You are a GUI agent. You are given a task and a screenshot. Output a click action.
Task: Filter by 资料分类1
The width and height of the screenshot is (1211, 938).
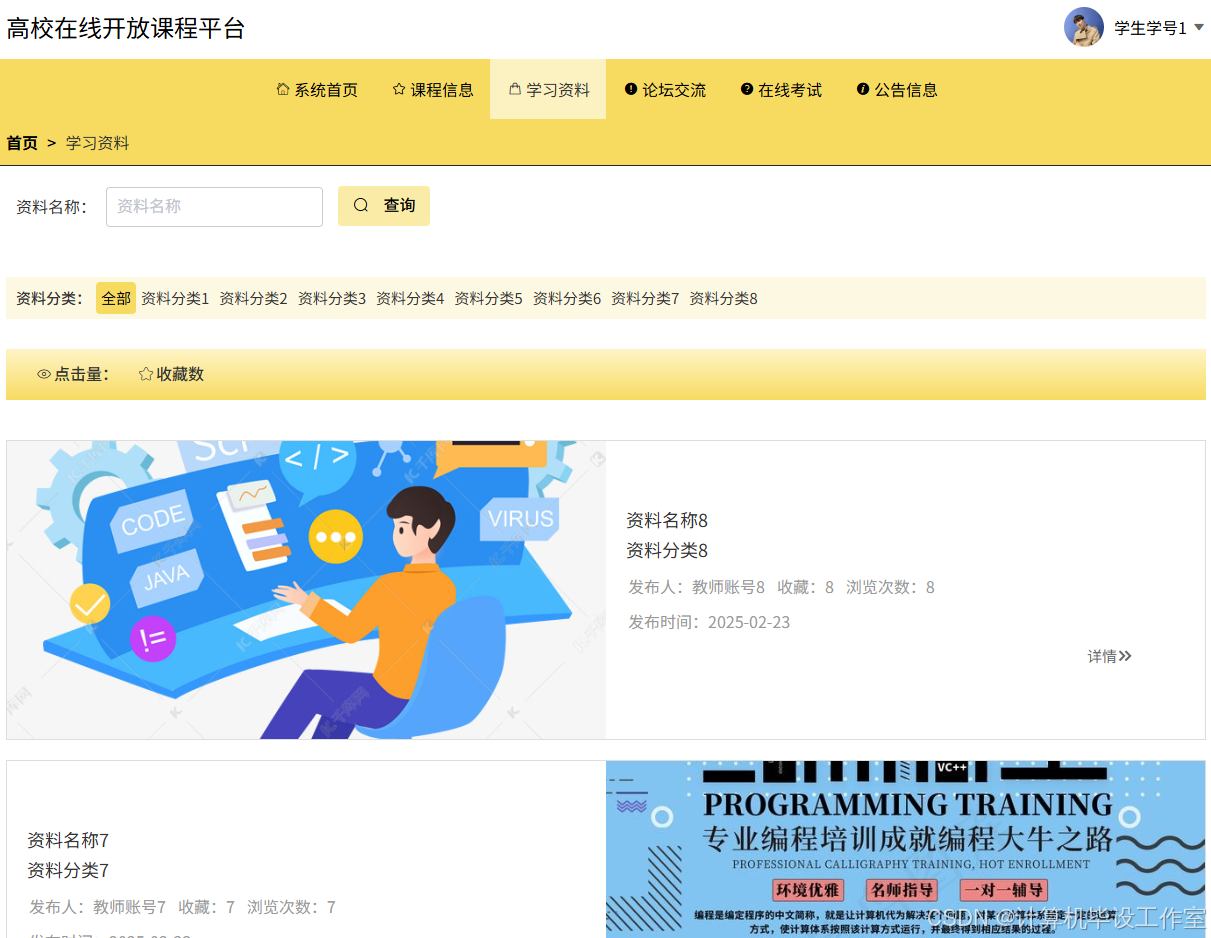pos(175,298)
